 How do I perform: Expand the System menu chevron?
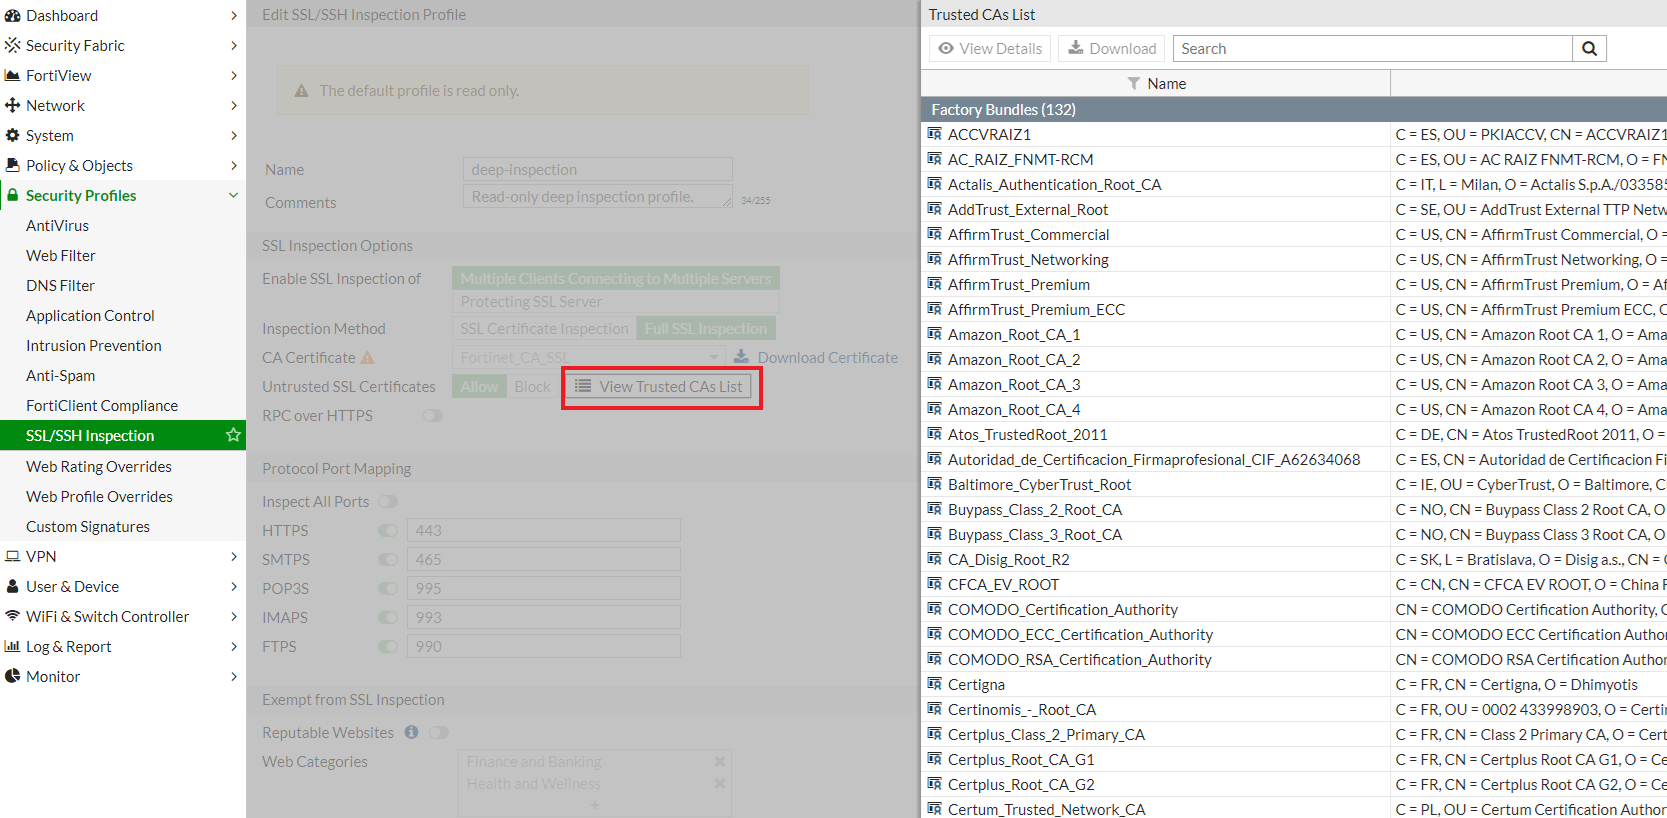point(234,136)
